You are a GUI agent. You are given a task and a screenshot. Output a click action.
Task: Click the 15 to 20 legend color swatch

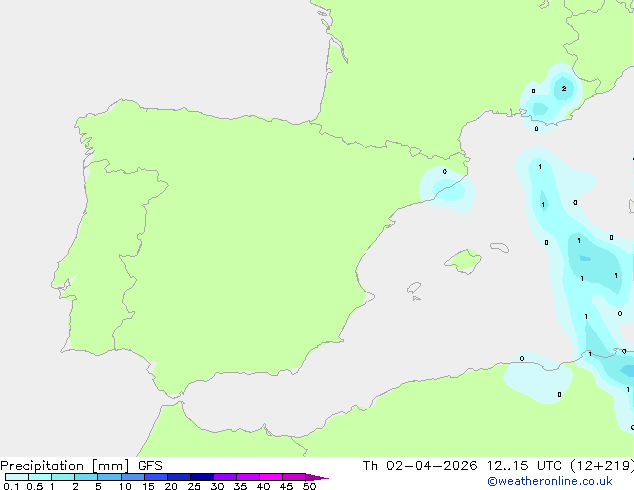pos(156,477)
